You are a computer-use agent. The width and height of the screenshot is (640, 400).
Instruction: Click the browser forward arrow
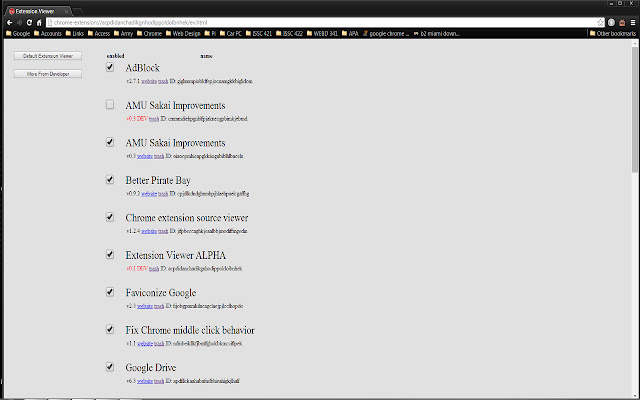point(19,22)
